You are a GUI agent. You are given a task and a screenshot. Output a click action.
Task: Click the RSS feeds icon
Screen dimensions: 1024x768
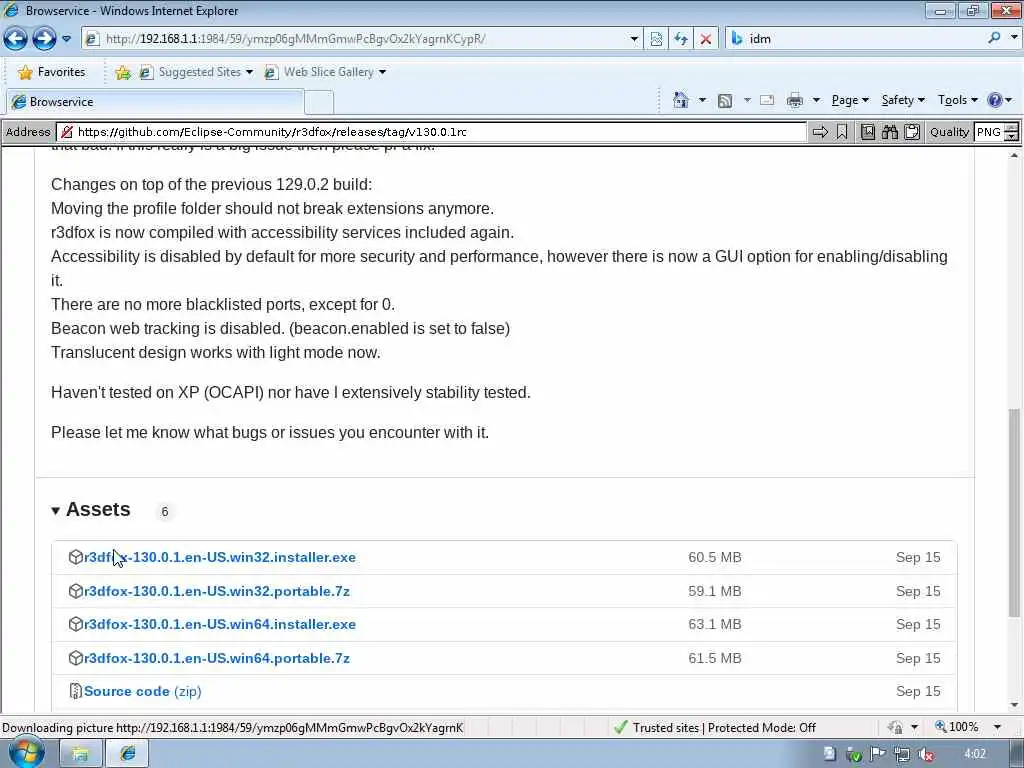725,101
